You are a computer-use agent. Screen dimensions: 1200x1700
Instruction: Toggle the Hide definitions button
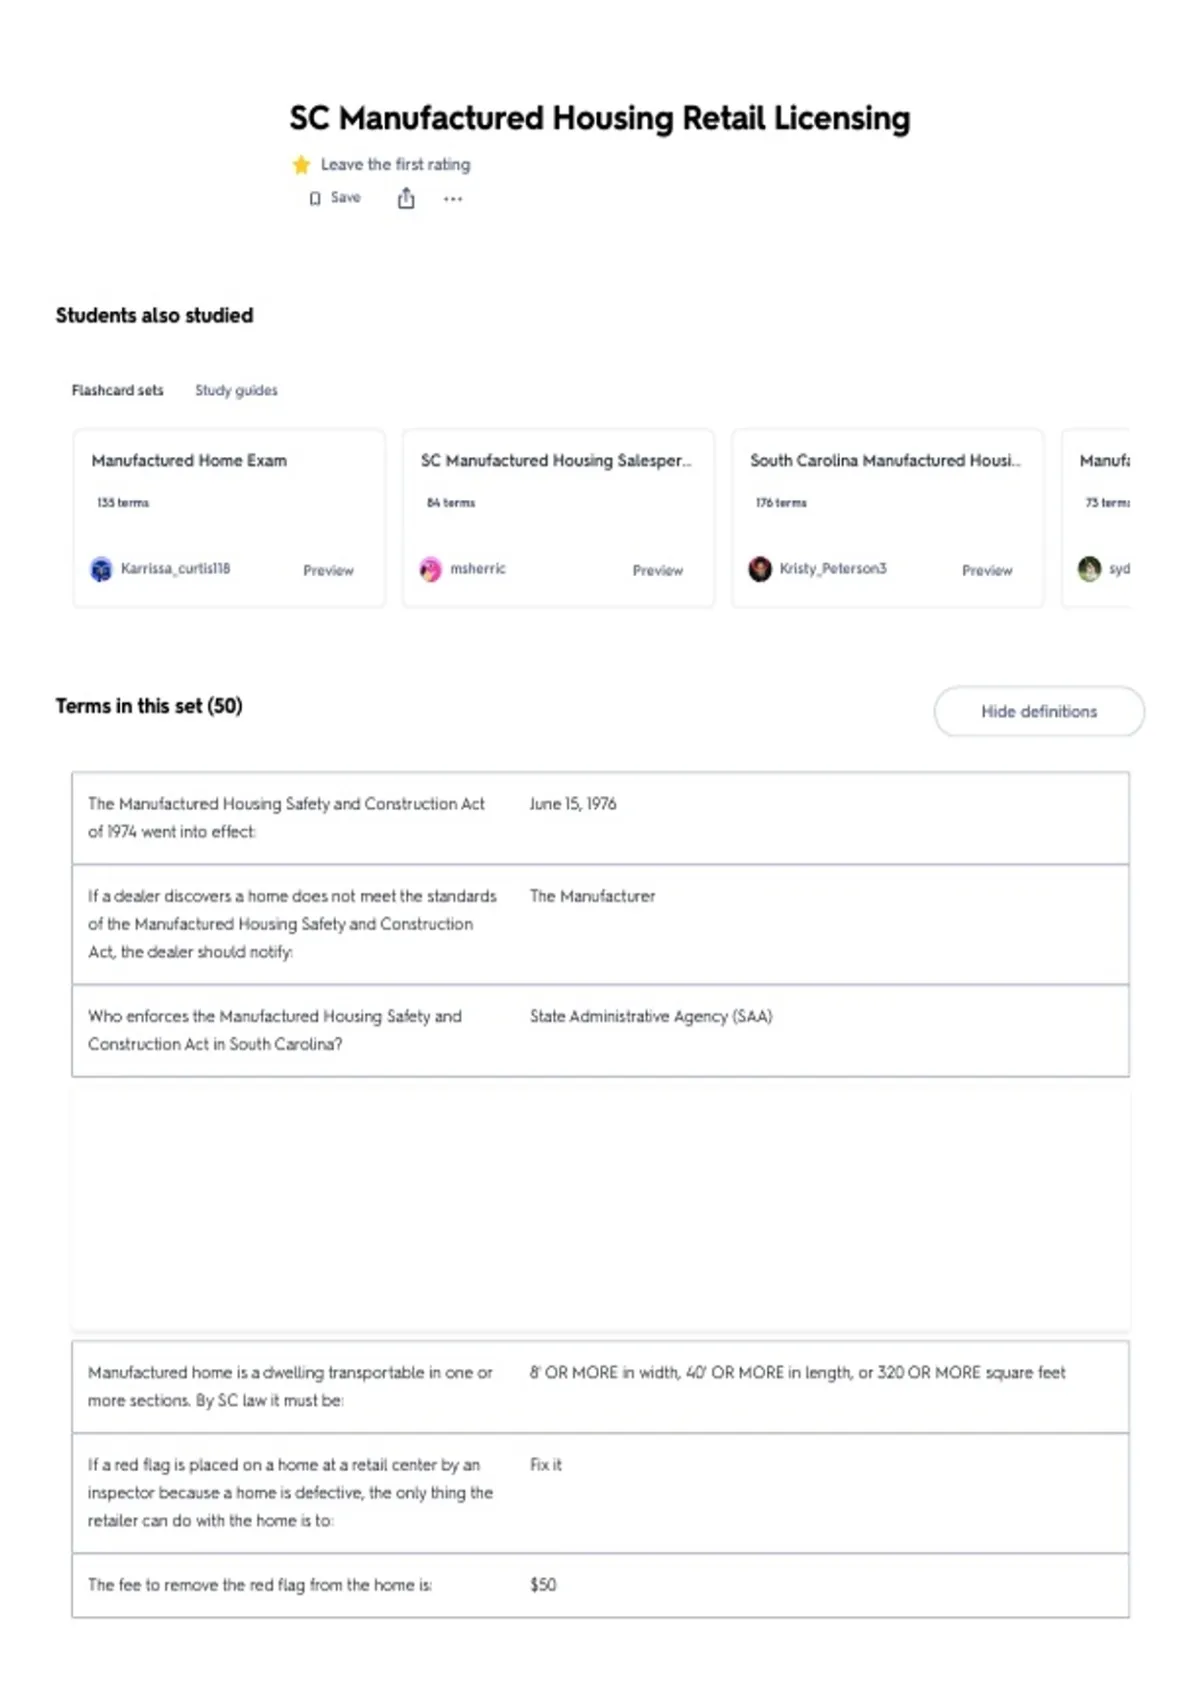[x=1039, y=711]
